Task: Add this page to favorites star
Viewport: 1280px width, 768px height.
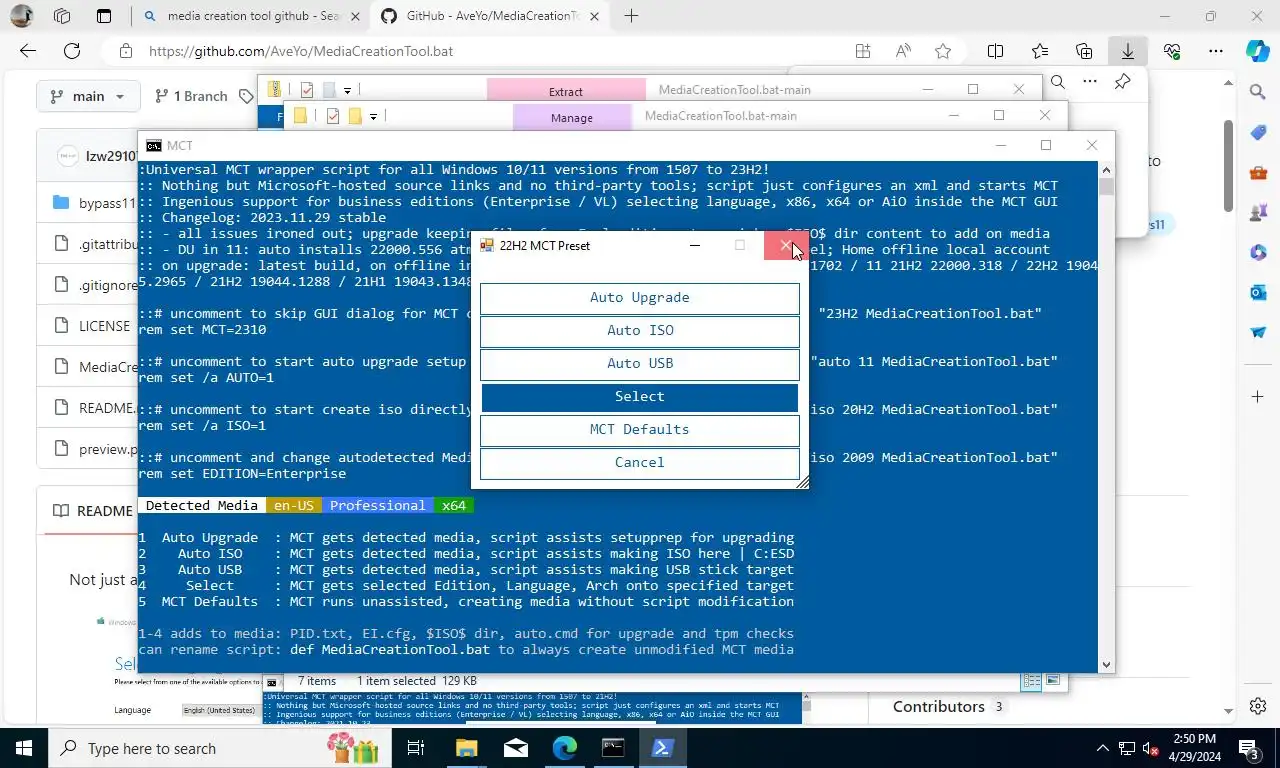Action: (943, 51)
